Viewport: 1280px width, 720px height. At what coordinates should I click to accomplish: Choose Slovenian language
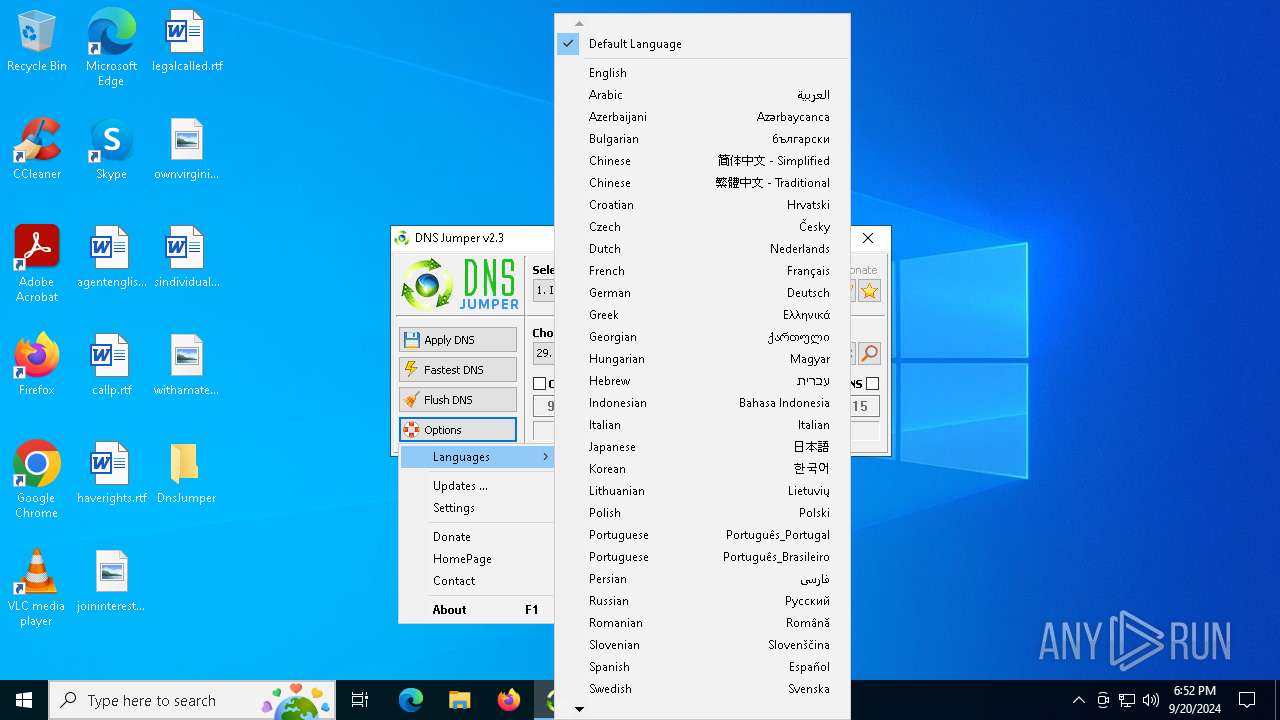pyautogui.click(x=702, y=645)
